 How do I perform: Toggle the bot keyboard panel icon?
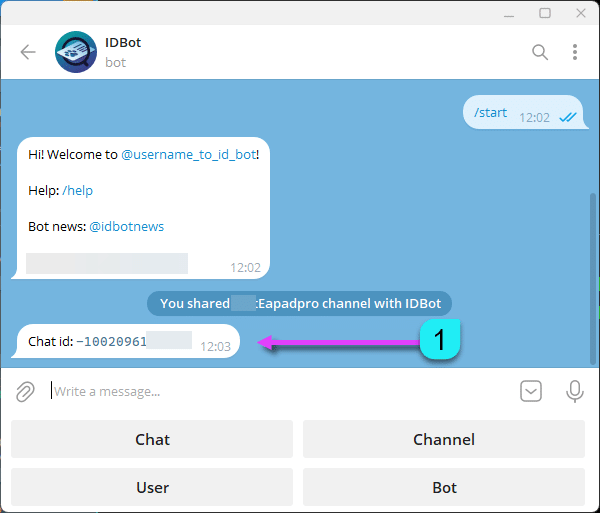coord(531,392)
